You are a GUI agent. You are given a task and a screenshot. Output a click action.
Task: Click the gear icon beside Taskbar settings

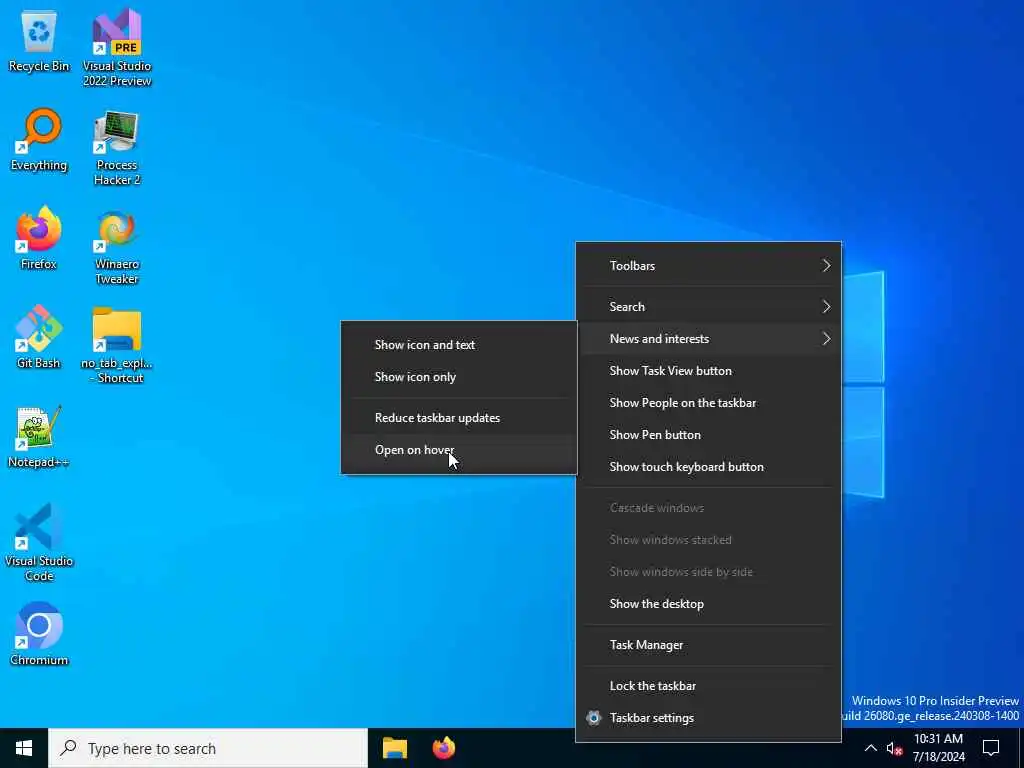(x=594, y=718)
